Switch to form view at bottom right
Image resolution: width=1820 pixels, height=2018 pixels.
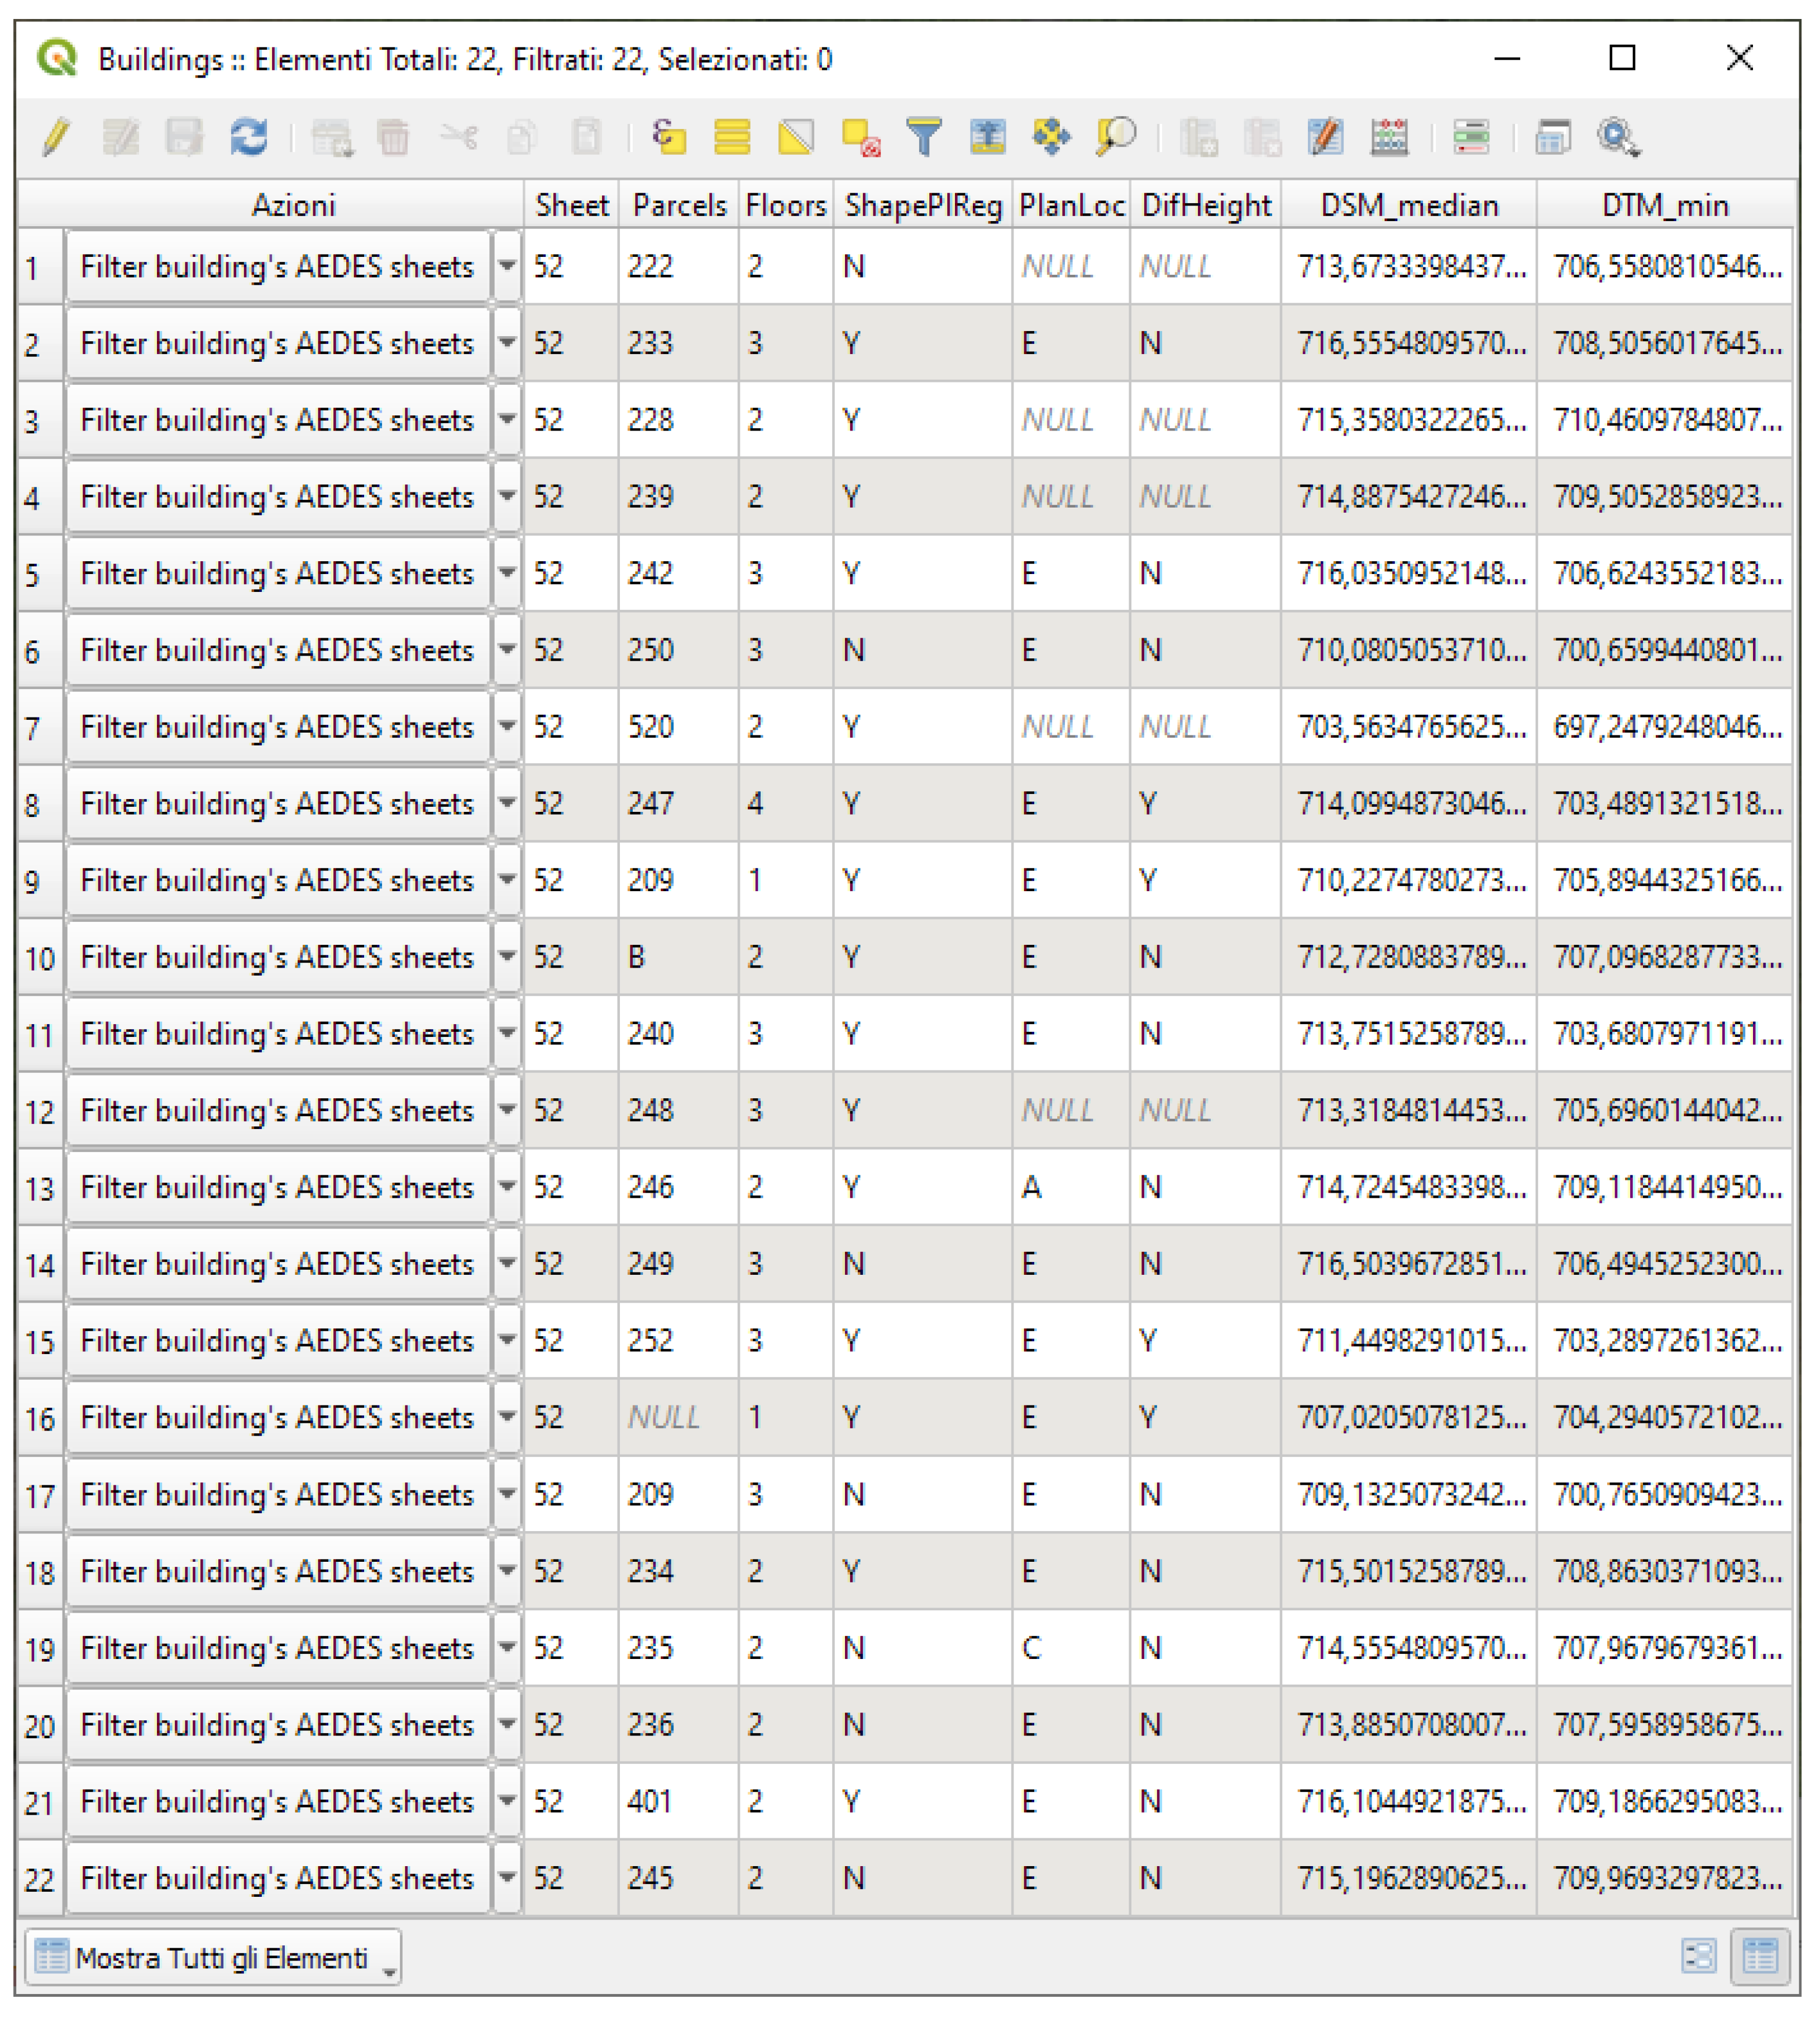pos(1698,1955)
